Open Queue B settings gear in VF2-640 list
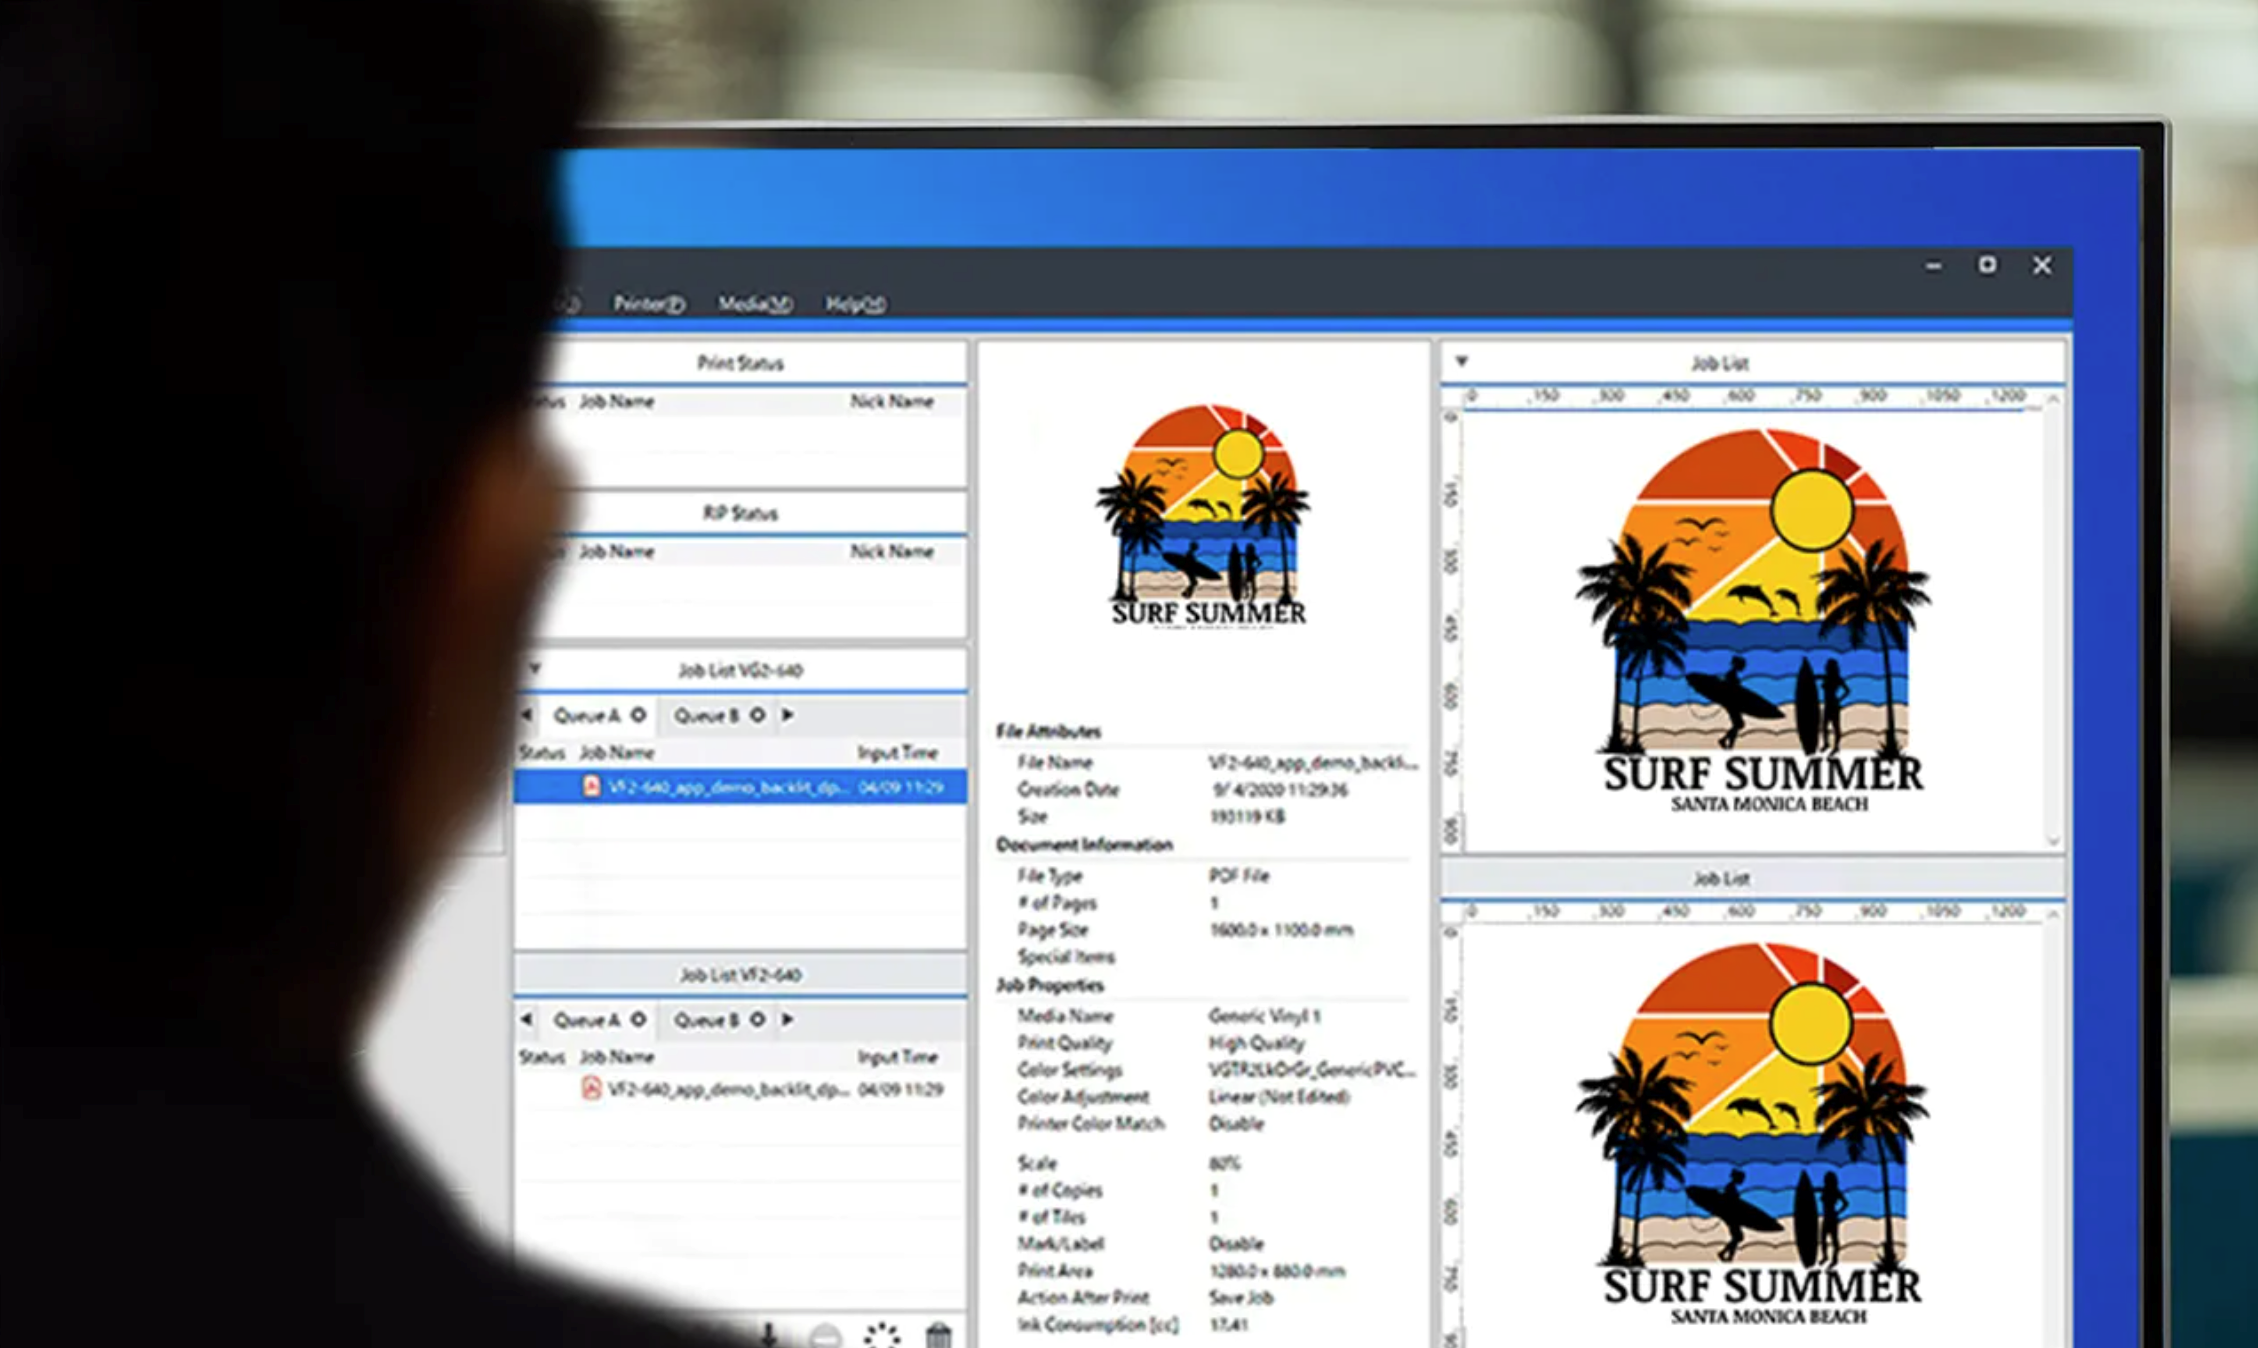2258x1348 pixels. tap(757, 1020)
